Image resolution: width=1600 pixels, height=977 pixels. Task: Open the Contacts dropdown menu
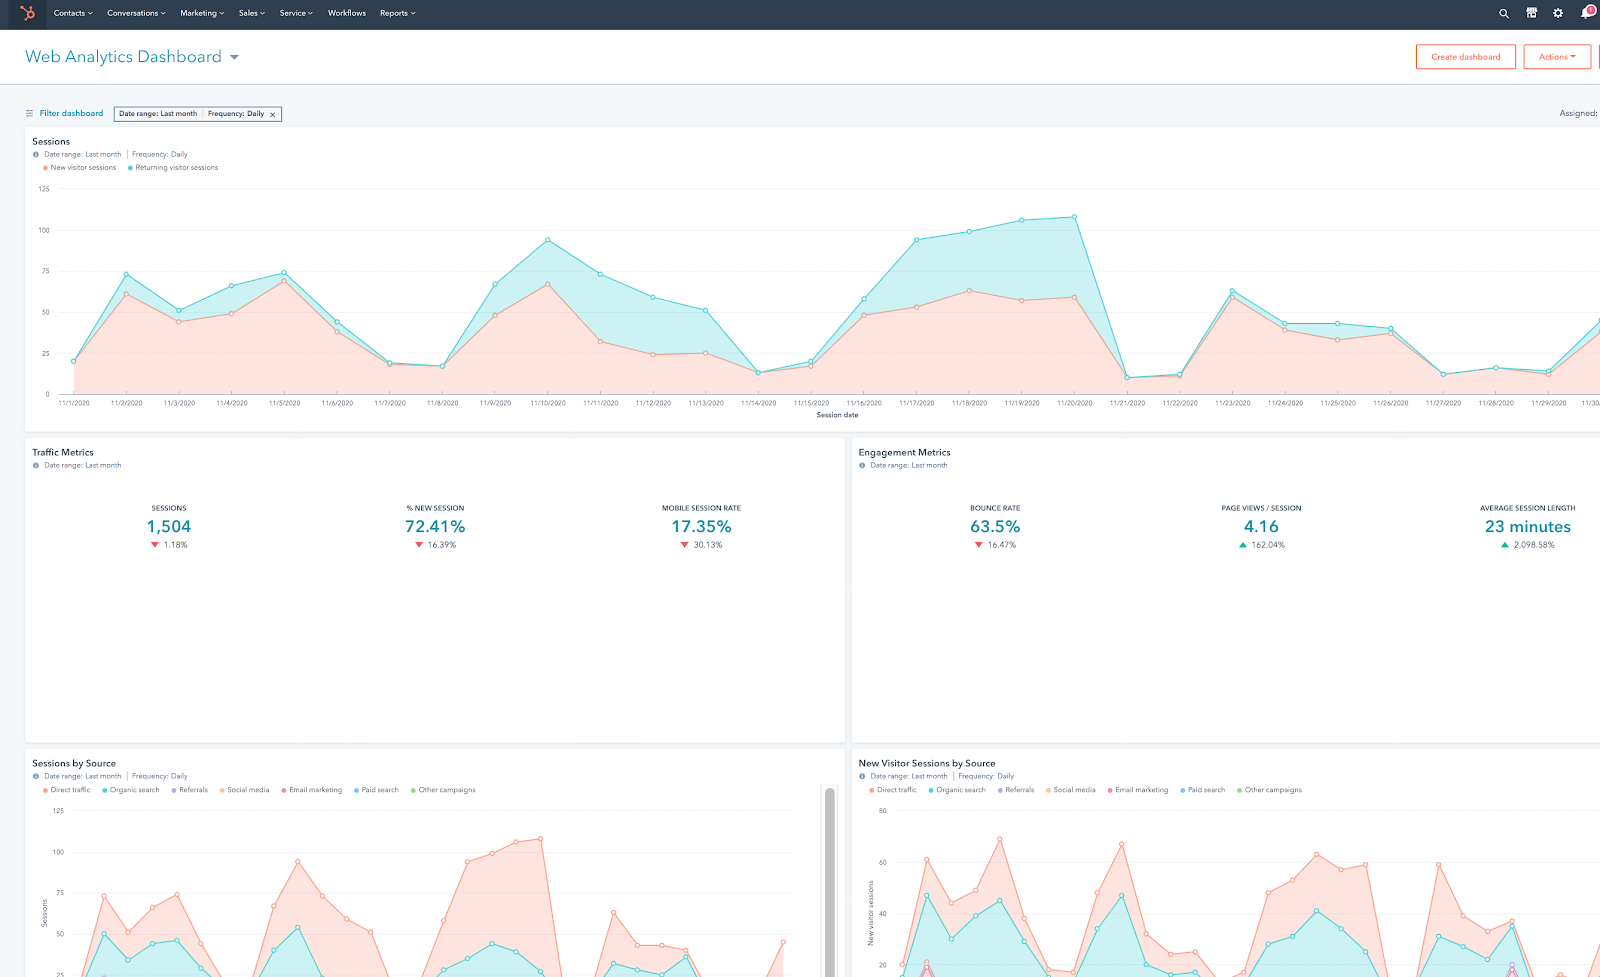[73, 13]
